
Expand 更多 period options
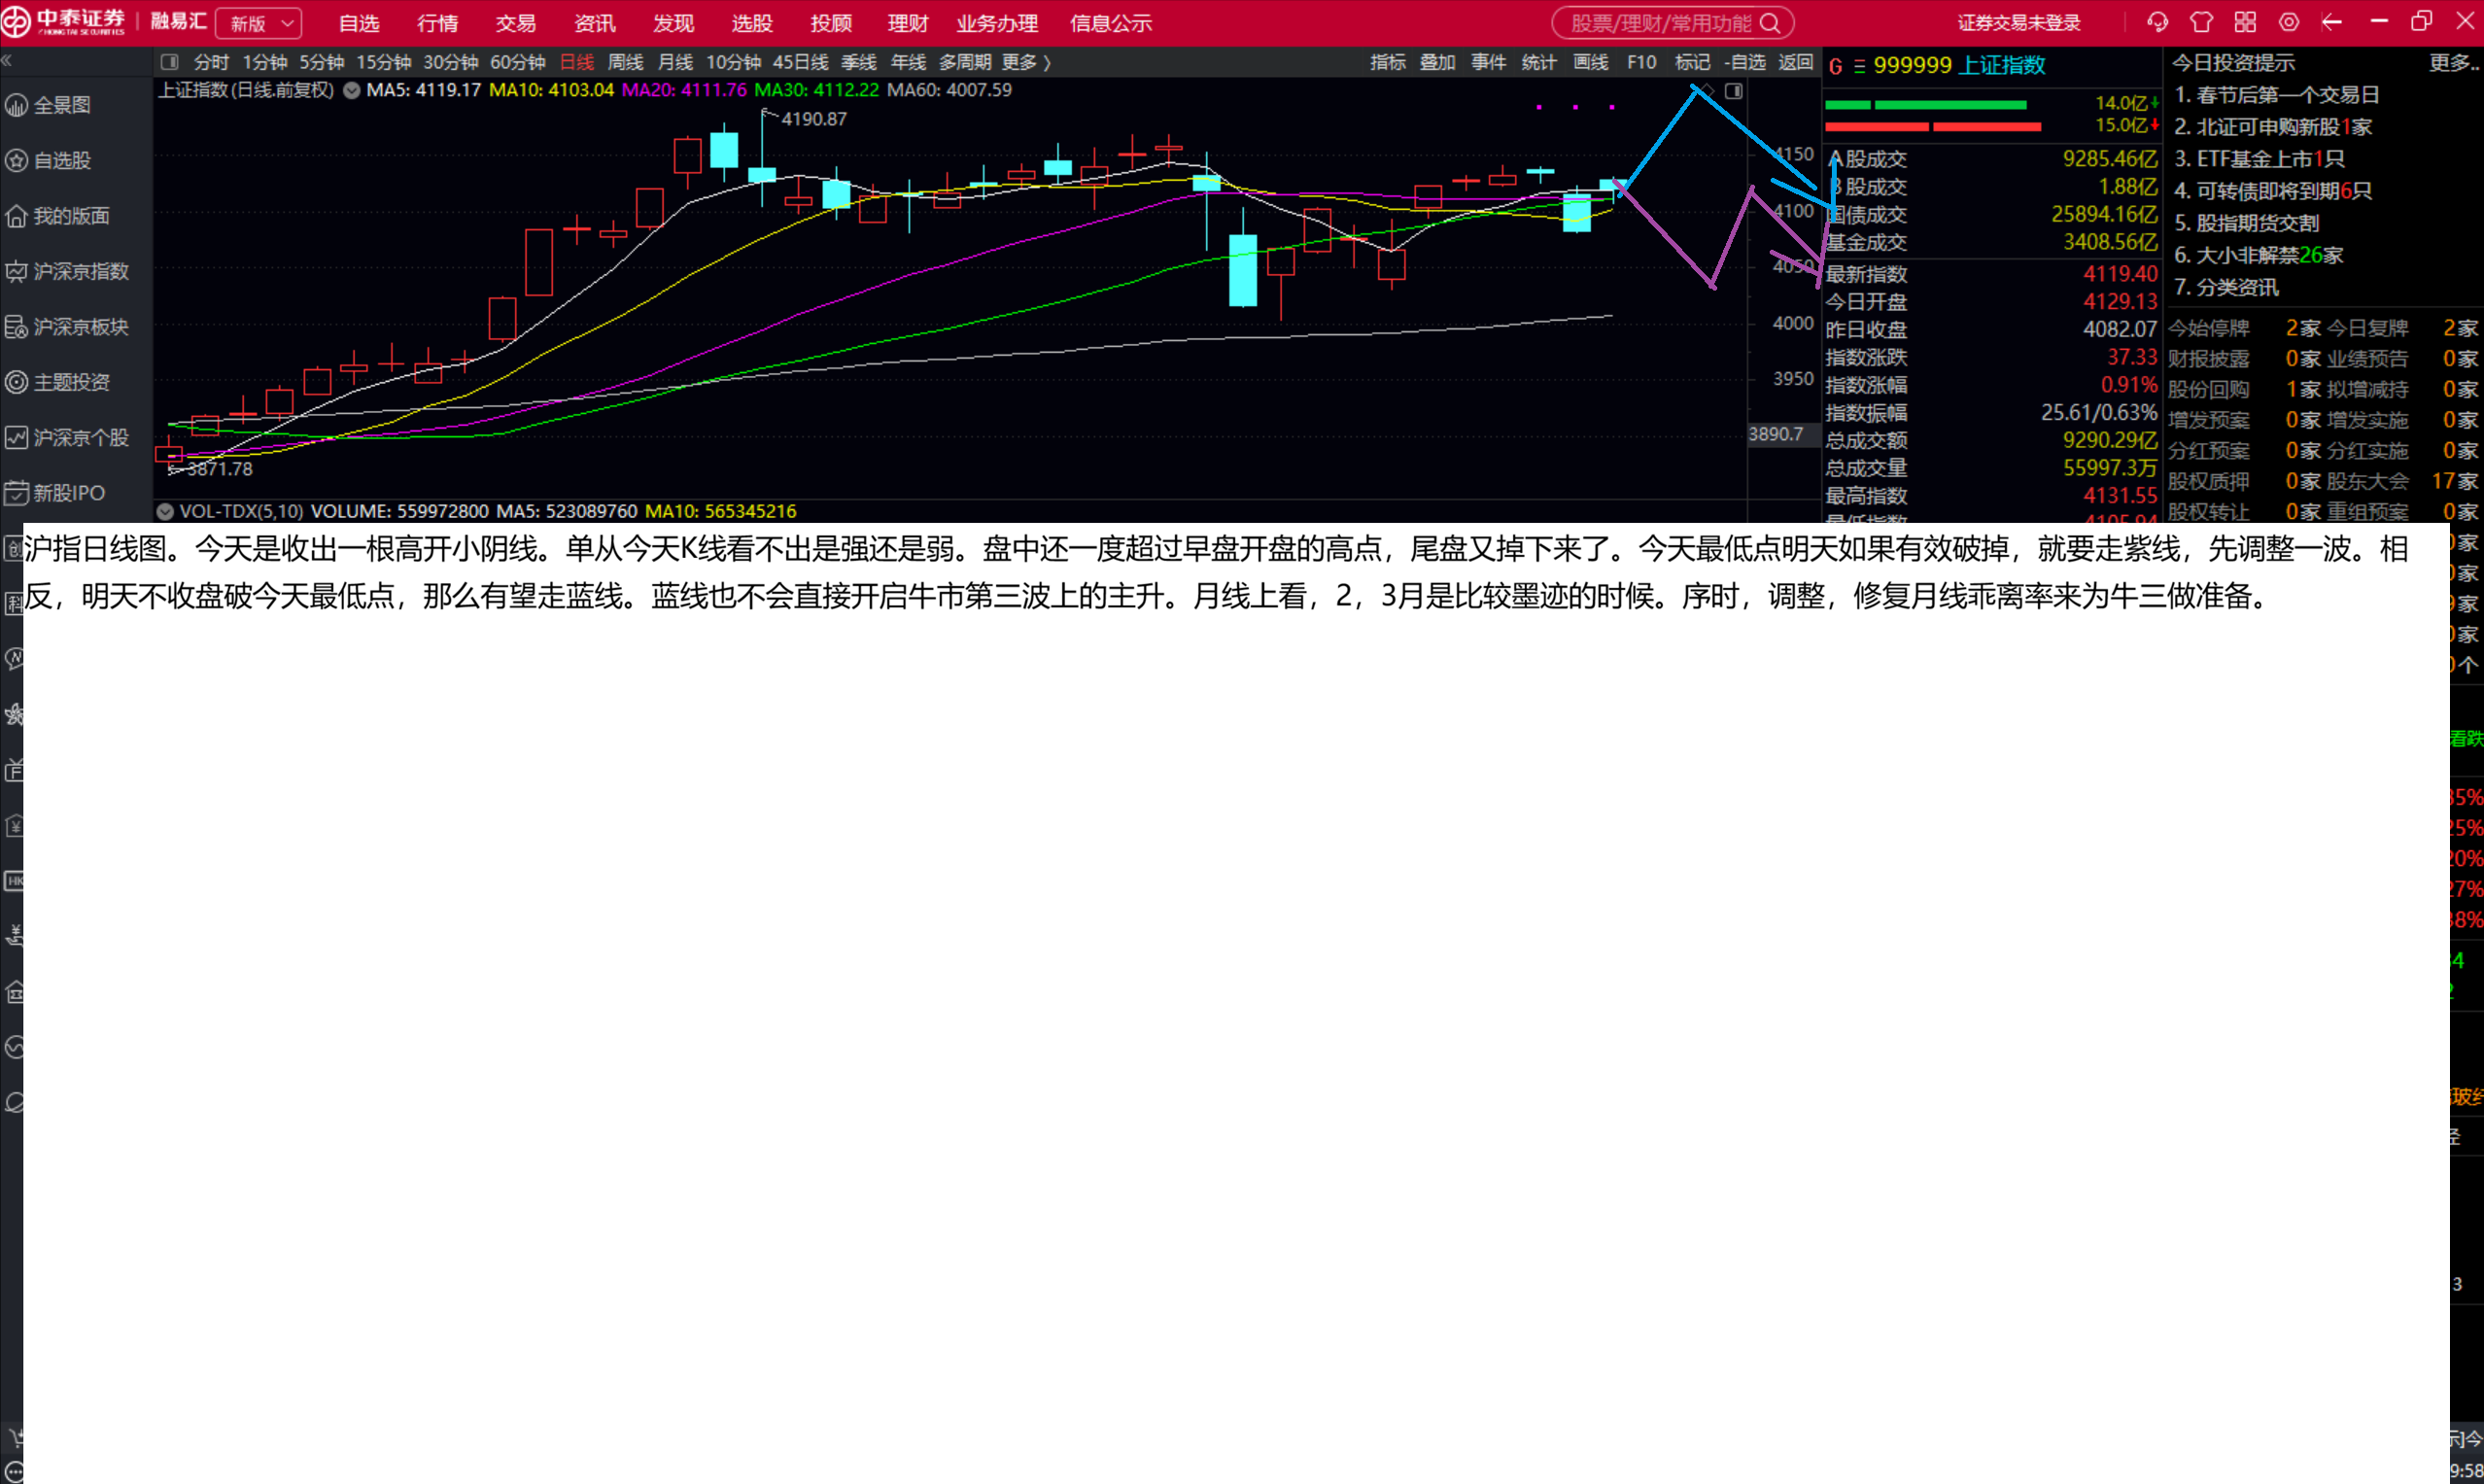click(x=1026, y=62)
